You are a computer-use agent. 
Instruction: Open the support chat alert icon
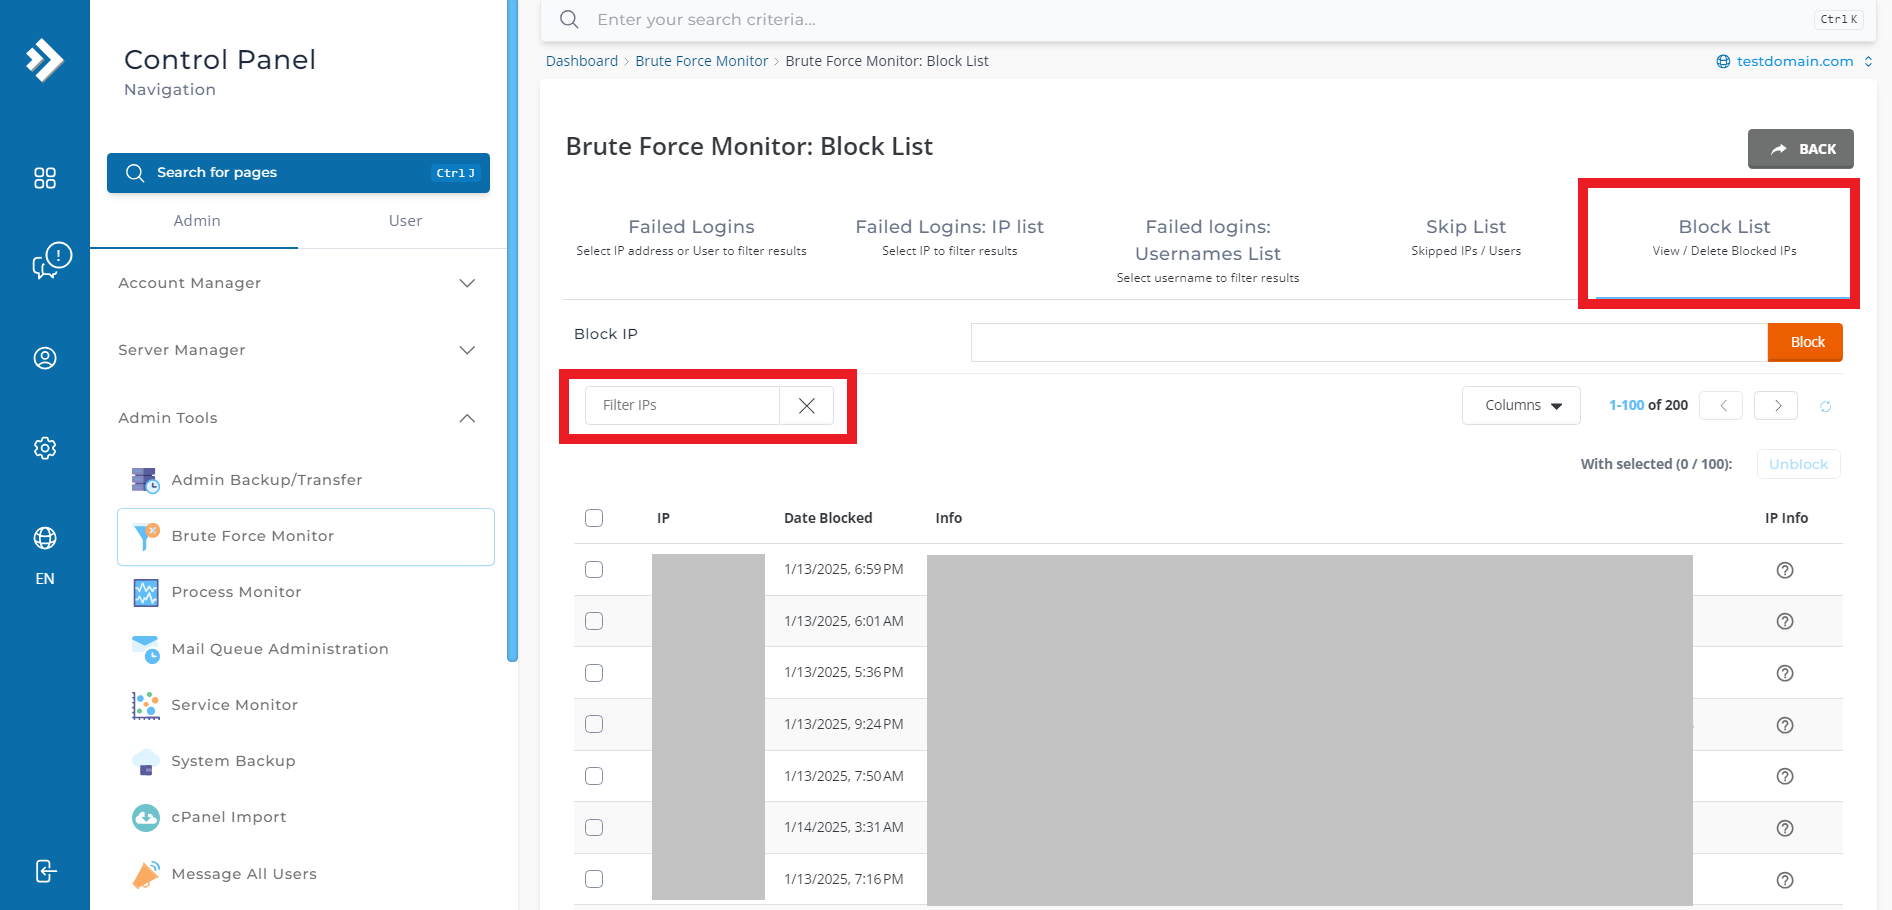[x=51, y=261]
